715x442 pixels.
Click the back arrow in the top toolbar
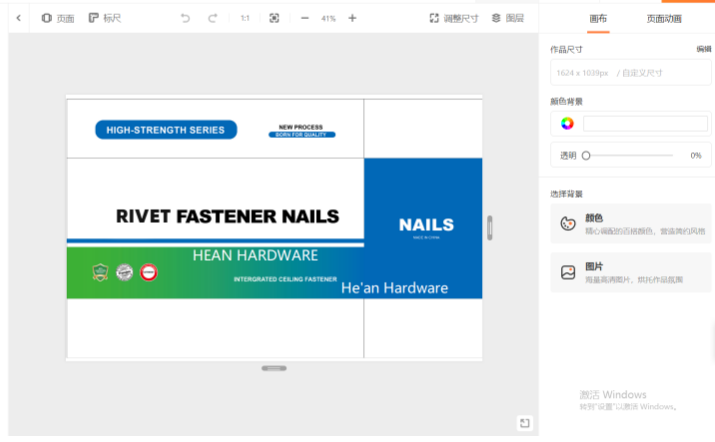18,18
